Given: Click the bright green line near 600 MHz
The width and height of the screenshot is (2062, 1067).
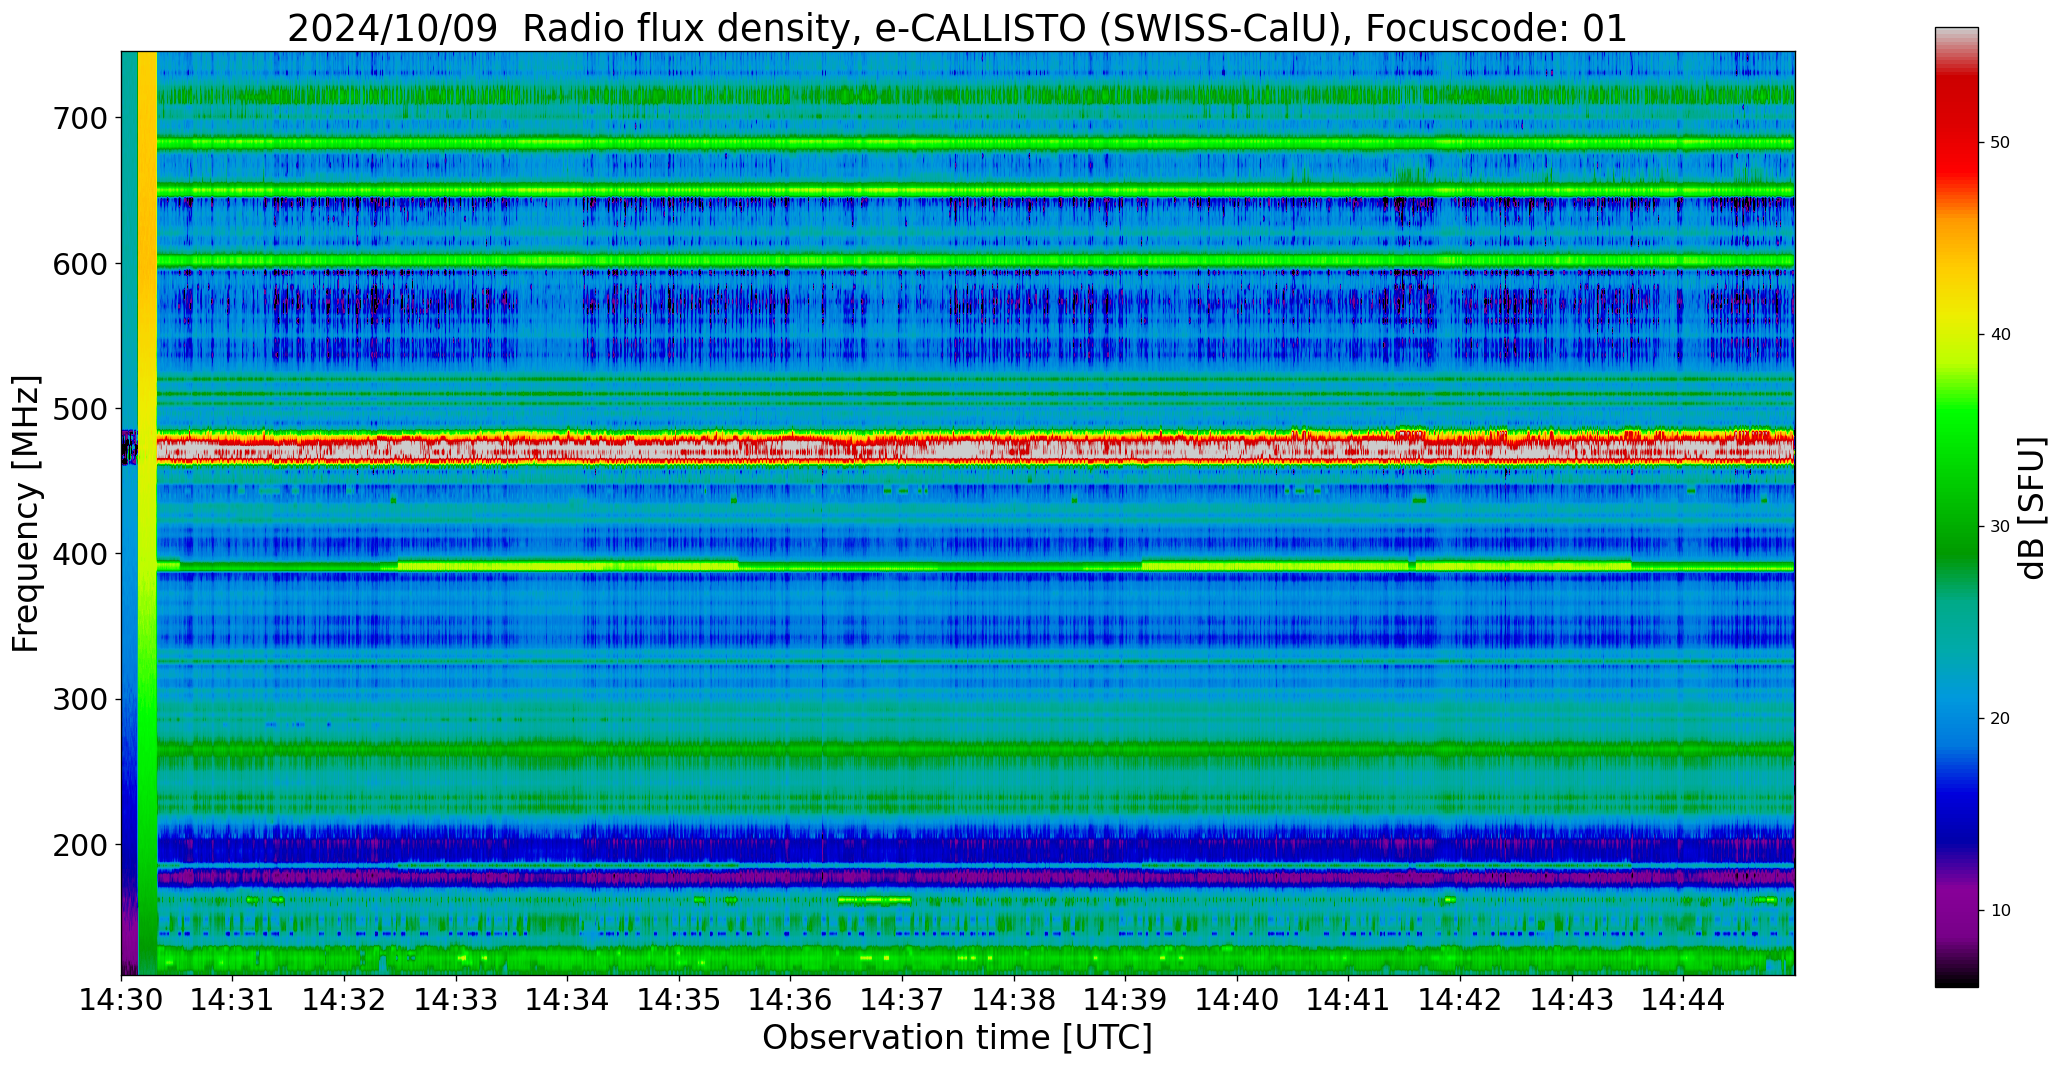Looking at the screenshot, I should click(975, 261).
